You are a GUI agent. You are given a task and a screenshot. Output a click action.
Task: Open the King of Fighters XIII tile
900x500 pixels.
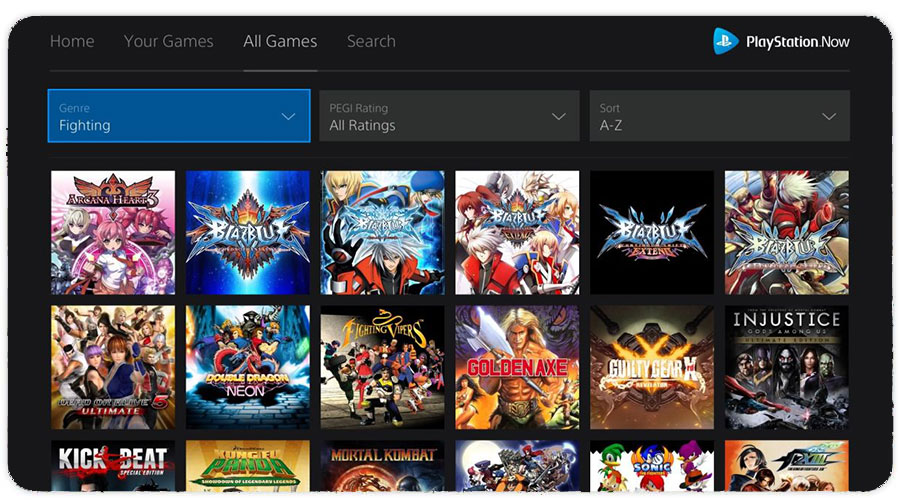[x=787, y=466]
